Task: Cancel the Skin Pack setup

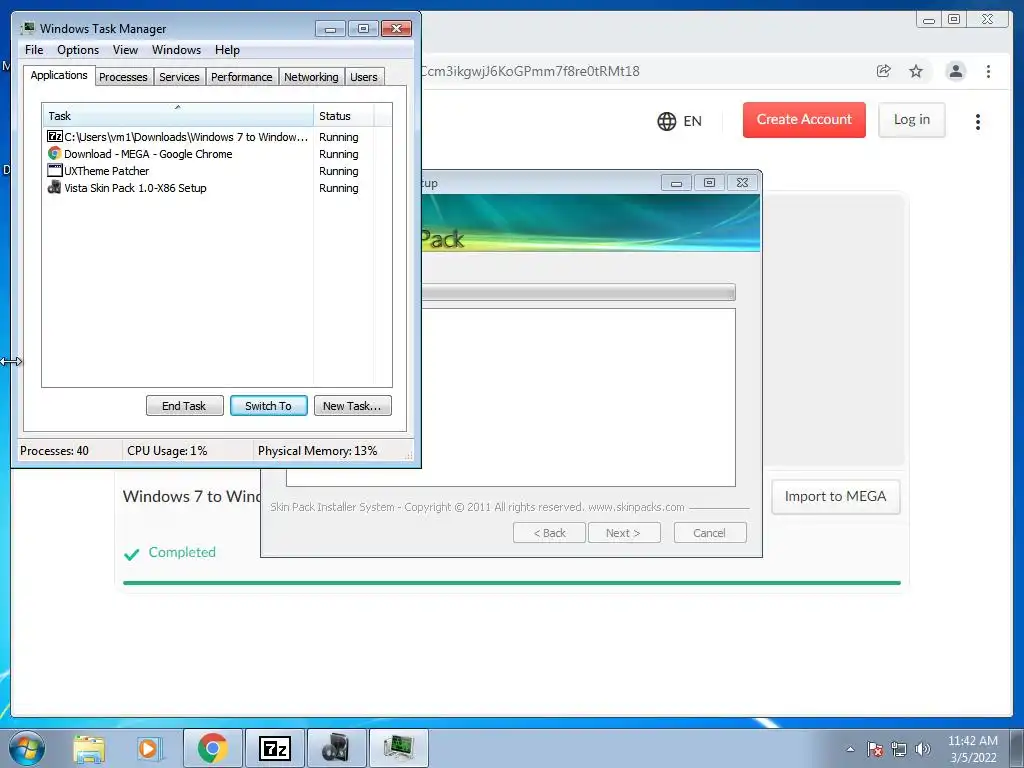Action: (709, 533)
